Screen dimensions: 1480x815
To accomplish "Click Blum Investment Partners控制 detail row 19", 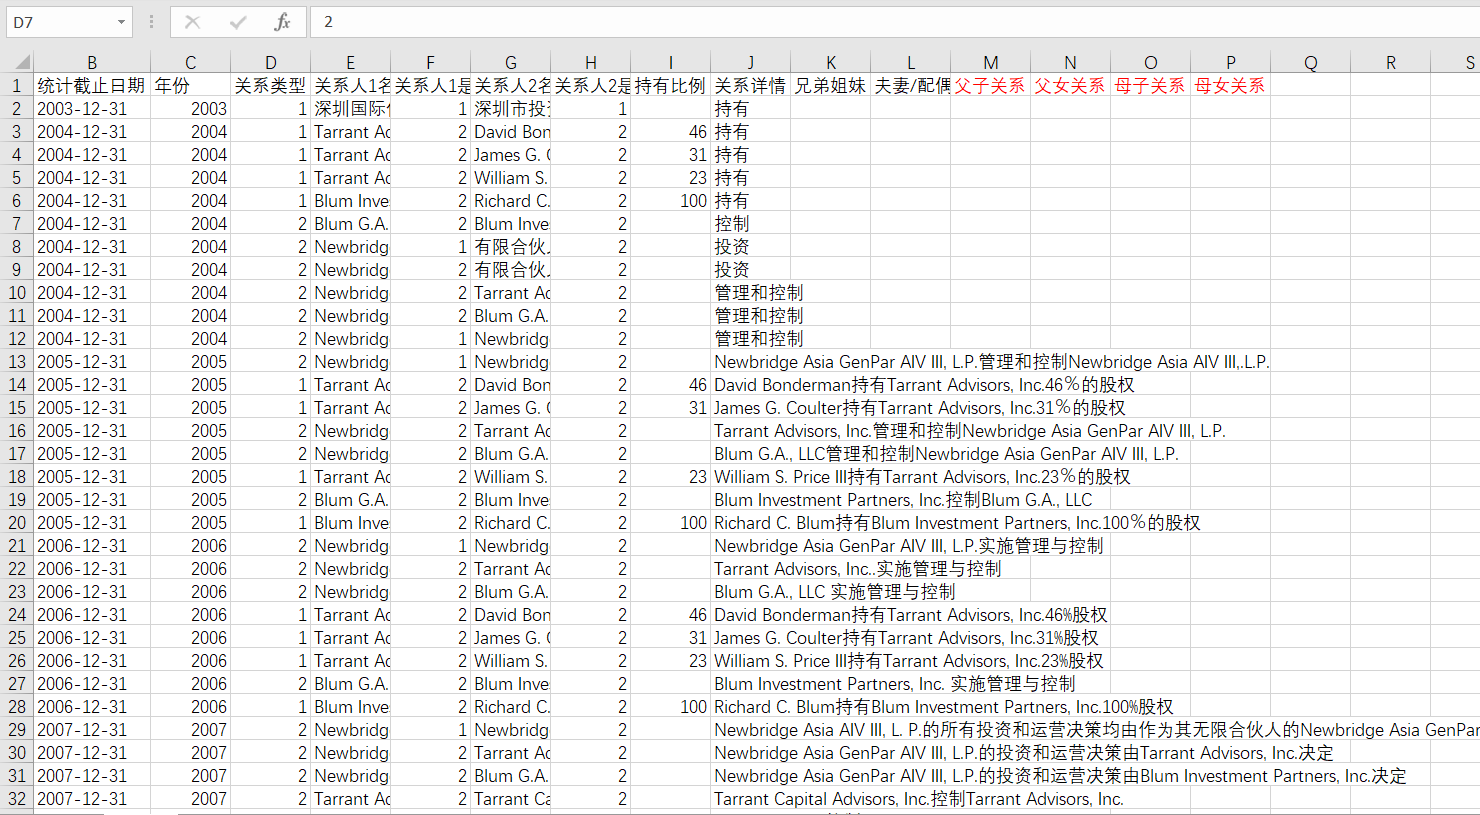I will click(903, 499).
